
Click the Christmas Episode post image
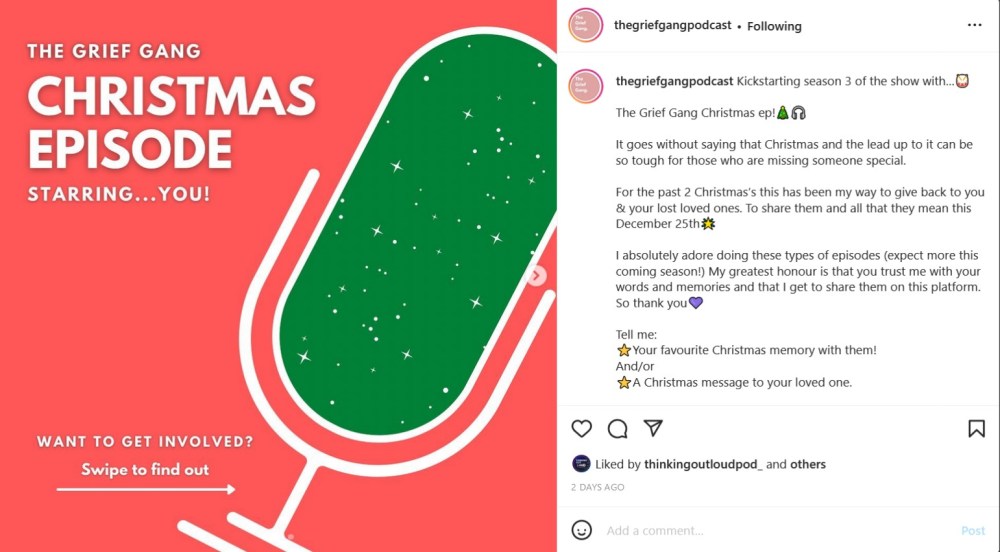[278, 276]
